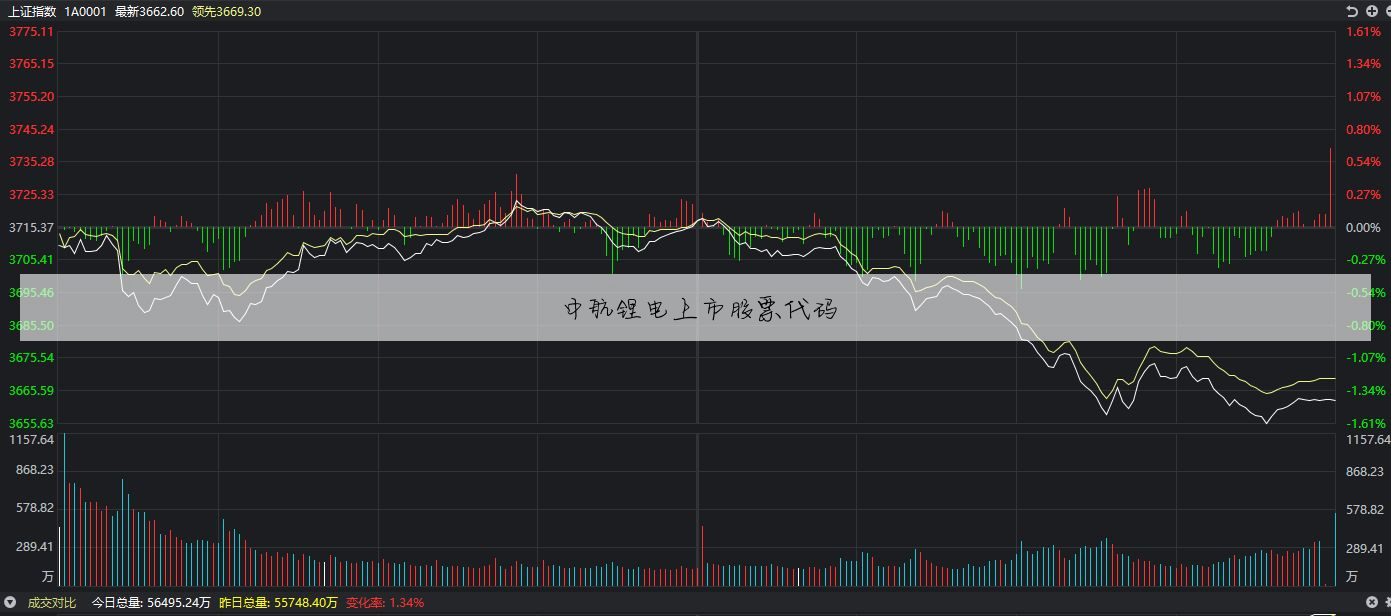Click the 1157.64 right volume axis label

pyautogui.click(x=1368, y=440)
